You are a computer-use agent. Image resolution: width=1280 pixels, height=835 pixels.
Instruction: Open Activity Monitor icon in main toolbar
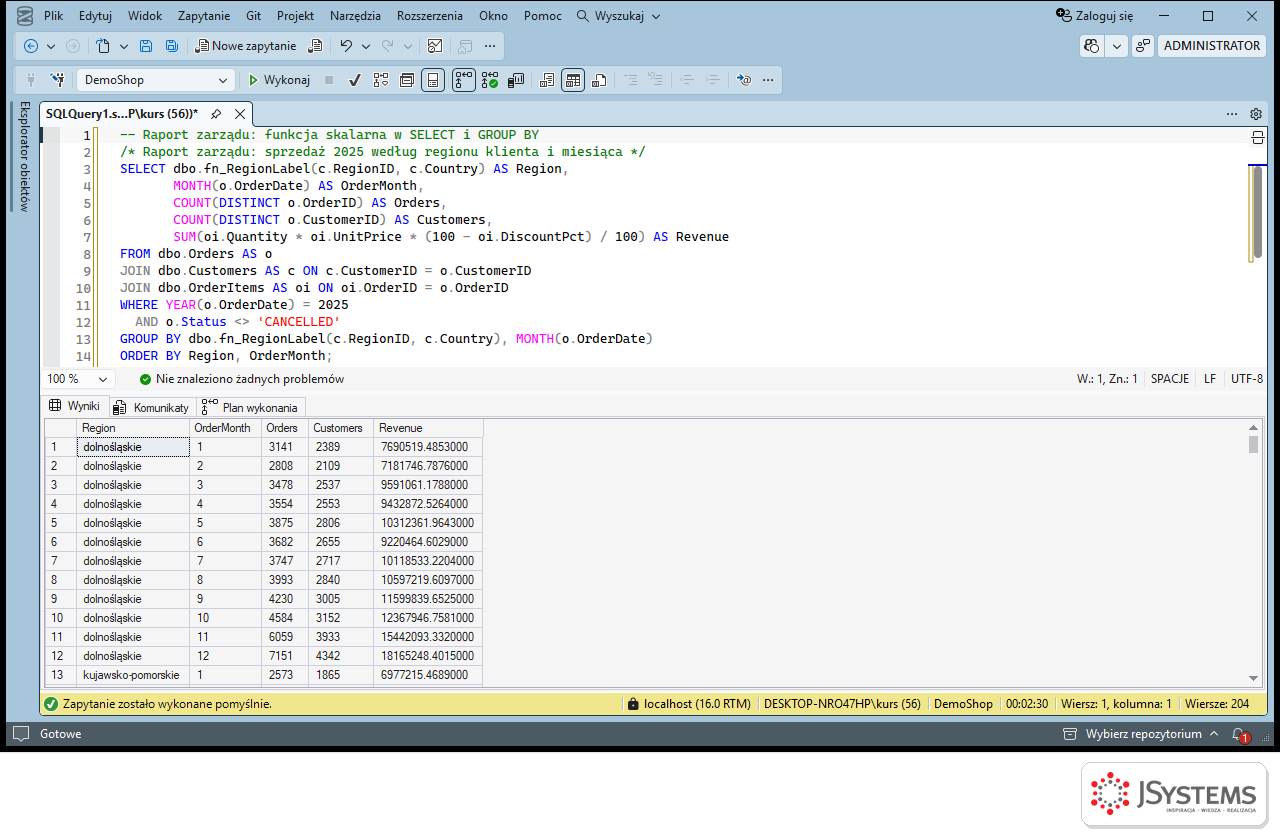[435, 46]
